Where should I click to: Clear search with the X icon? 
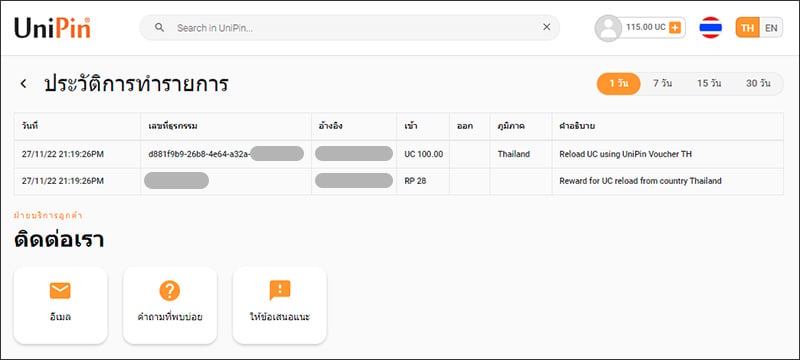(x=546, y=28)
